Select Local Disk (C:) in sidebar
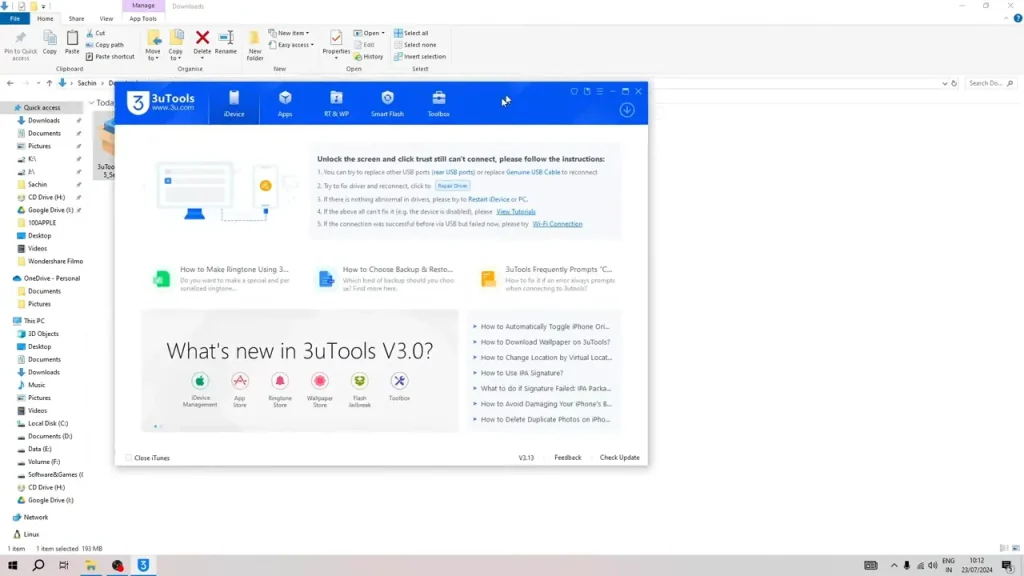 (48, 423)
